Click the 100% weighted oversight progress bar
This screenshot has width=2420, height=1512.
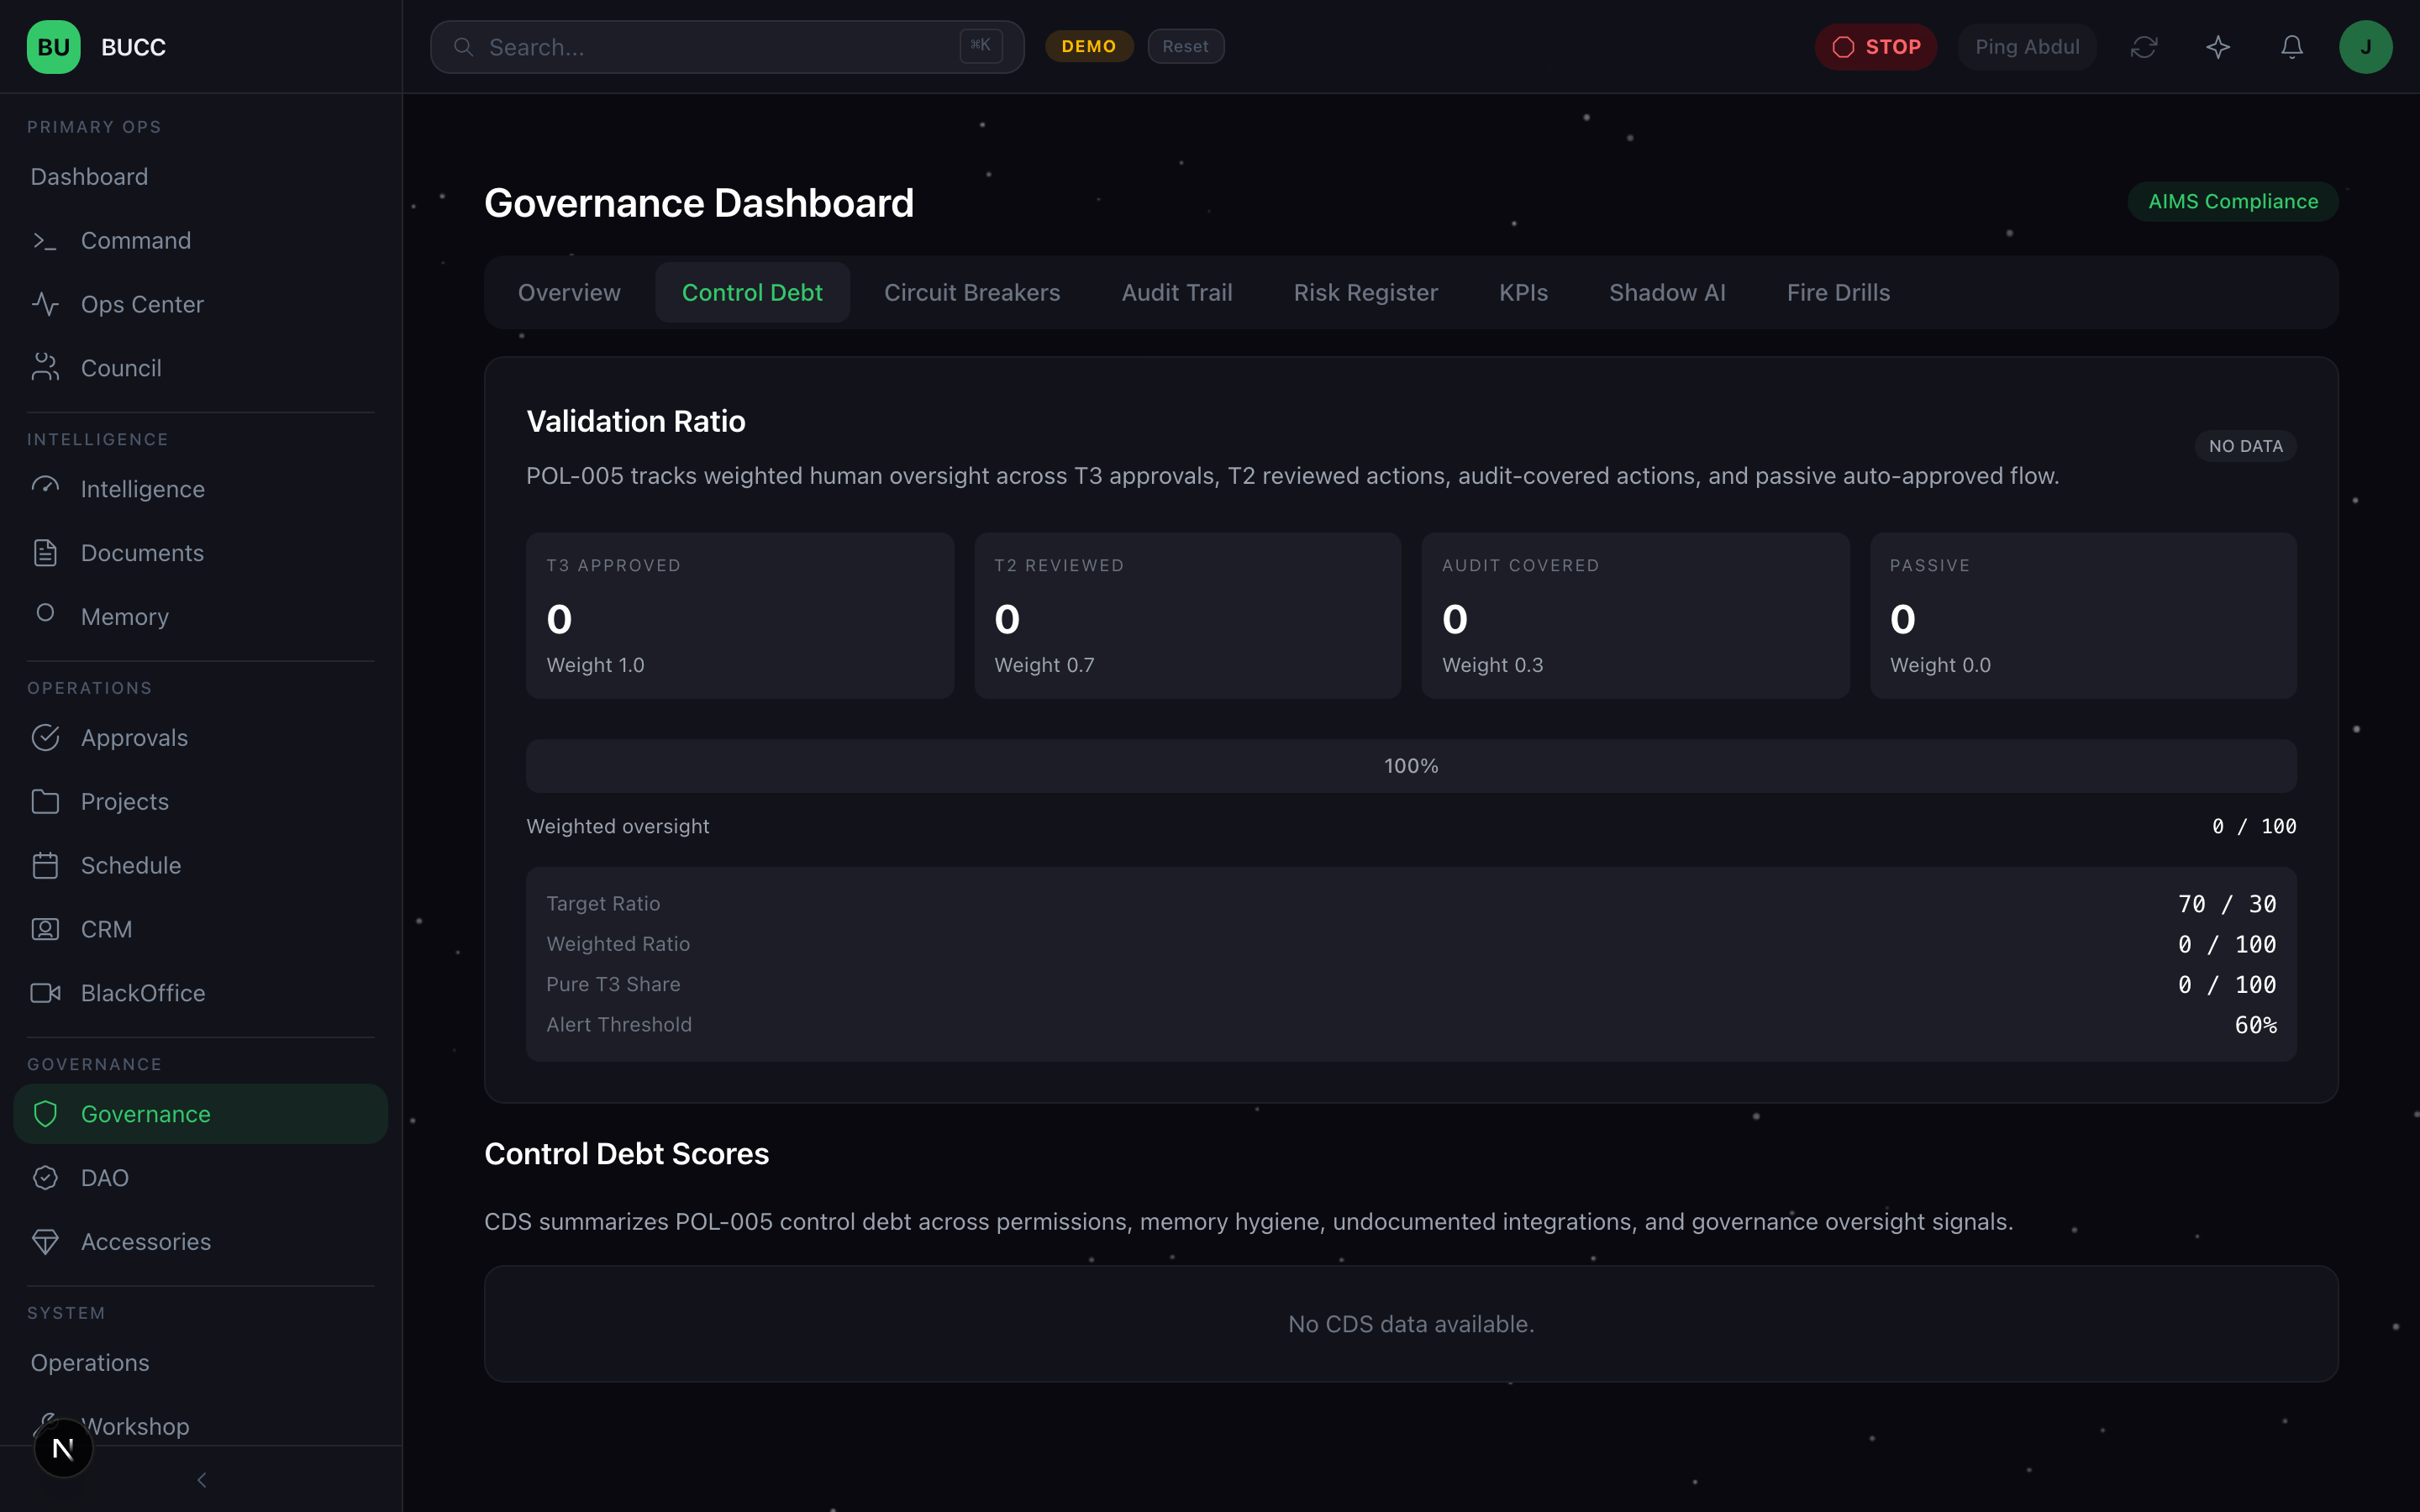click(x=1411, y=766)
